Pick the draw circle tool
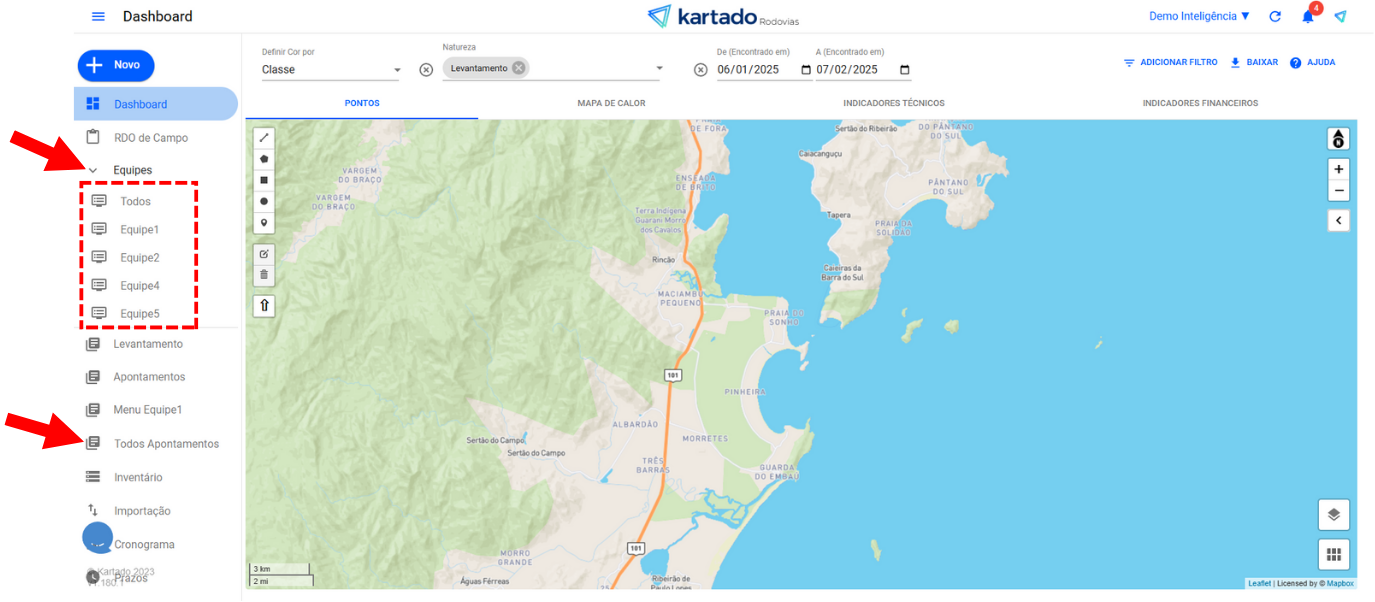1375x602 pixels. pos(264,201)
